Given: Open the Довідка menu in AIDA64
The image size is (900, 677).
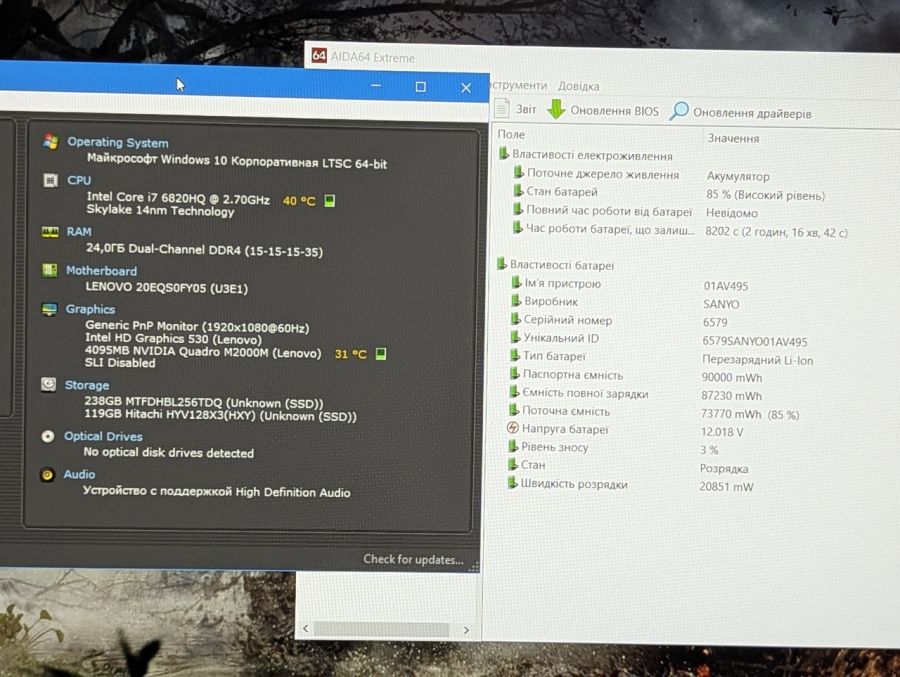Looking at the screenshot, I should [x=578, y=86].
